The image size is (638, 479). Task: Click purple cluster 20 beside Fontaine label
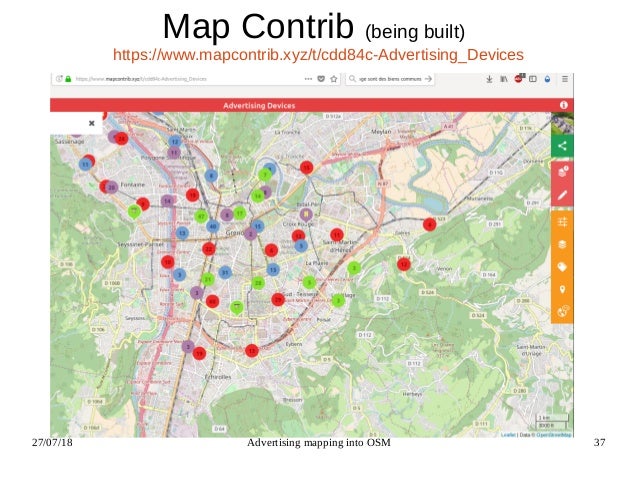111,187
